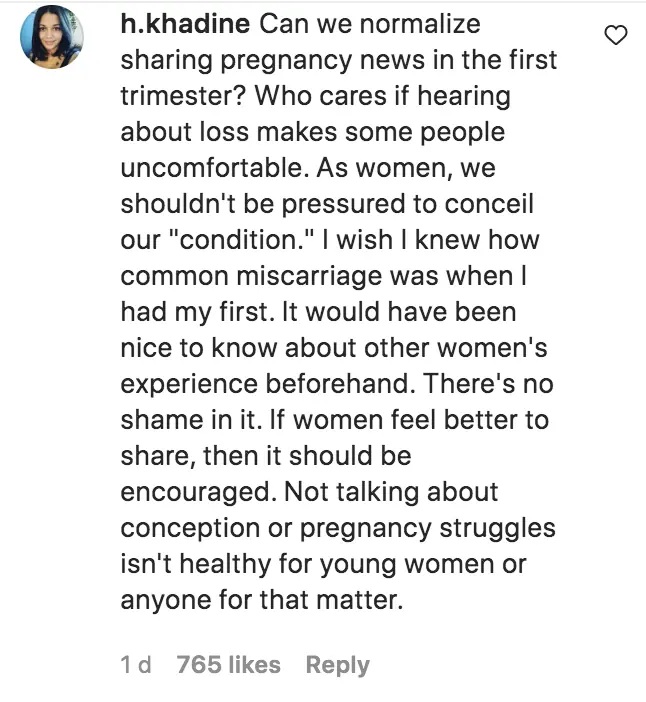This screenshot has height=702, width=646.
Task: Click the text line 'conception or pregnancy struggles'
Action: (x=337, y=528)
